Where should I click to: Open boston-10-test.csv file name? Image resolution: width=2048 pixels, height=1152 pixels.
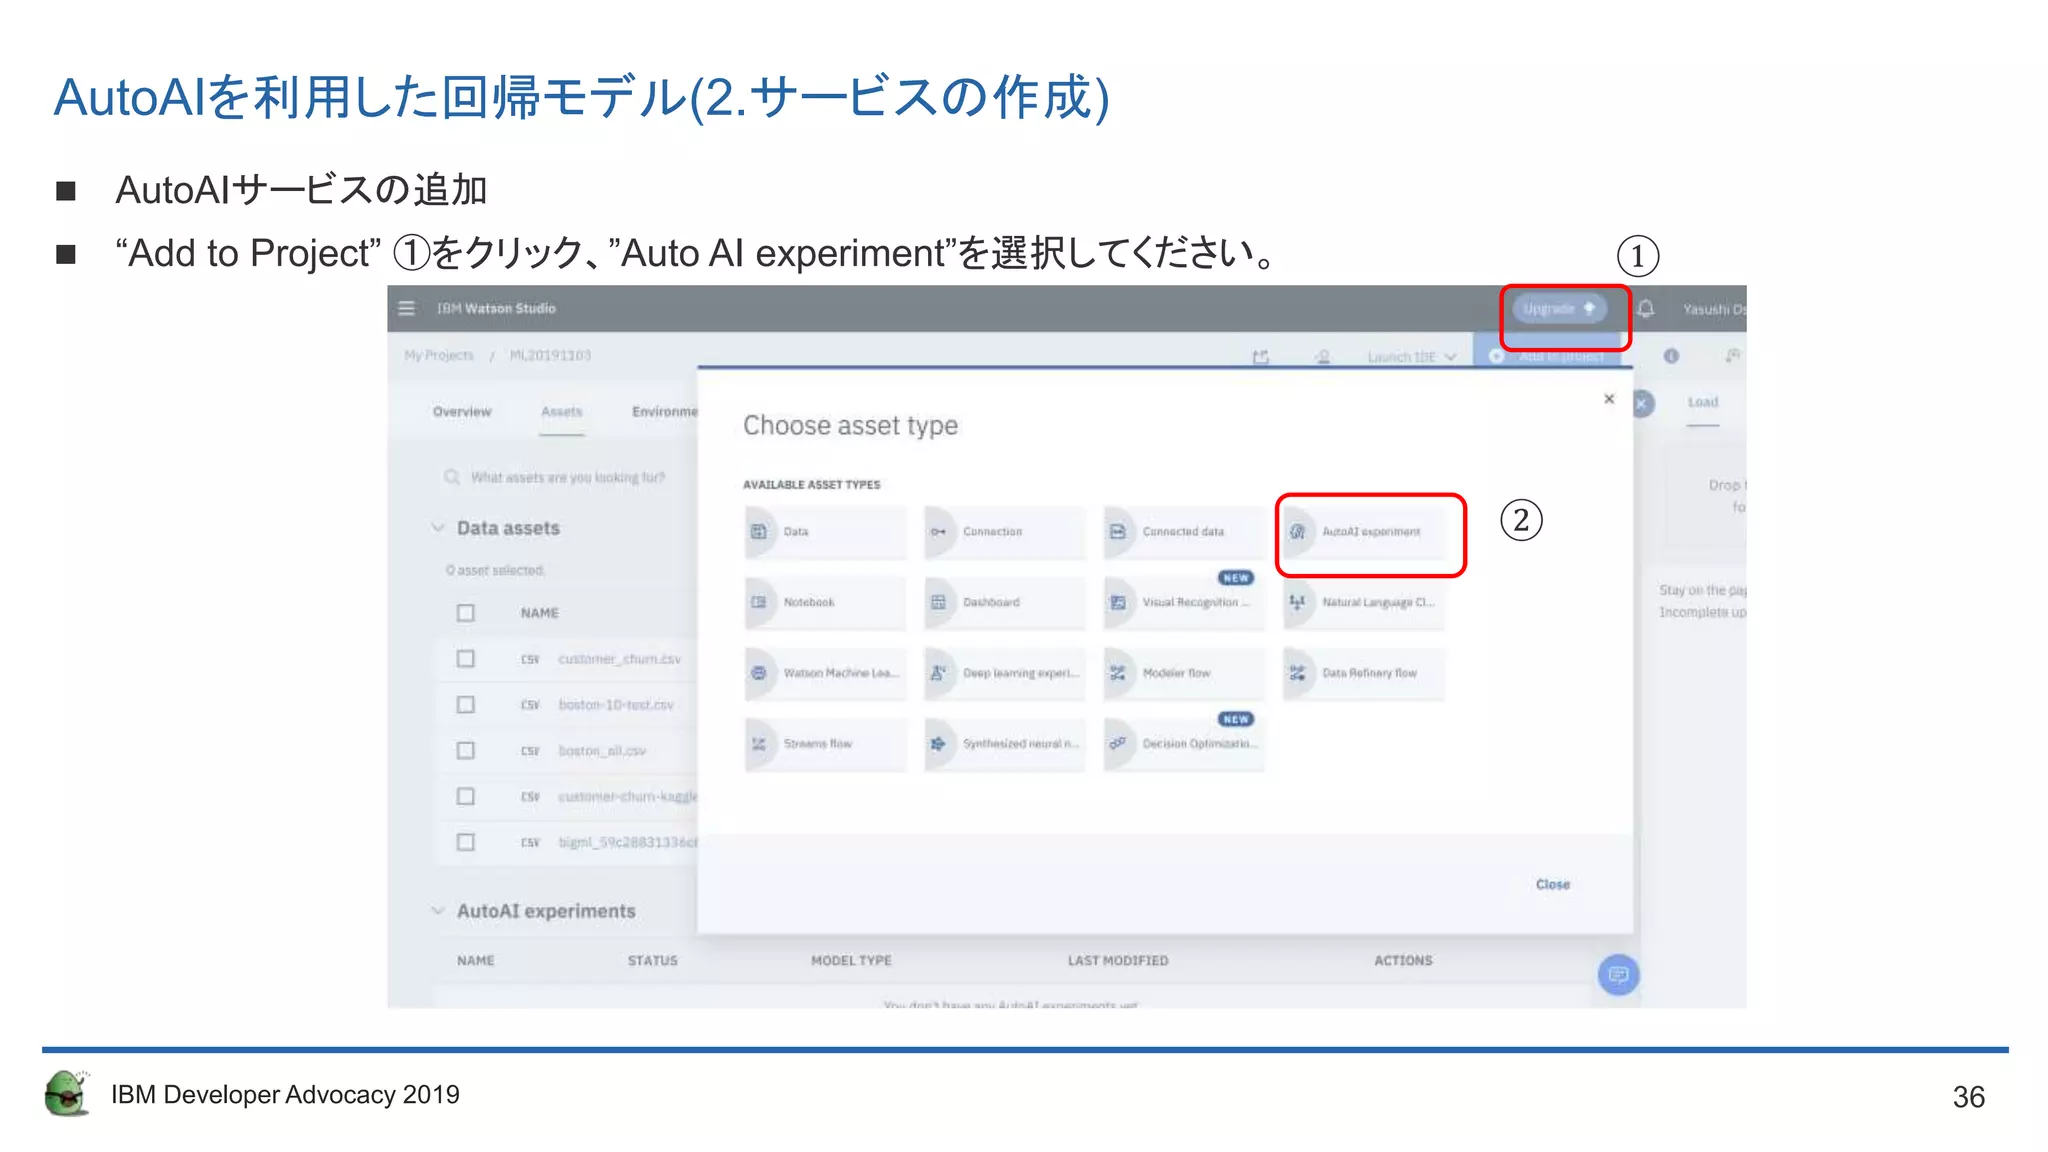616,705
